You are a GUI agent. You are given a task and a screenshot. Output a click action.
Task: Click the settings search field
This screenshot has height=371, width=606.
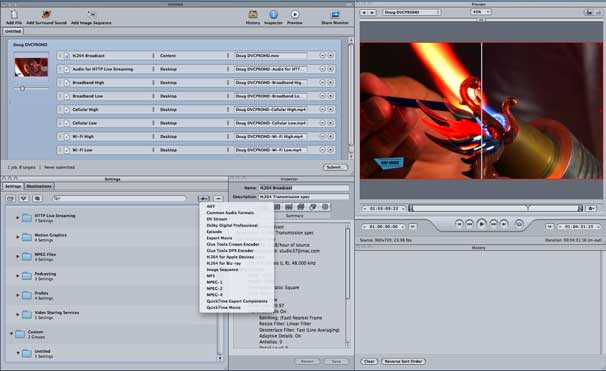(x=120, y=198)
